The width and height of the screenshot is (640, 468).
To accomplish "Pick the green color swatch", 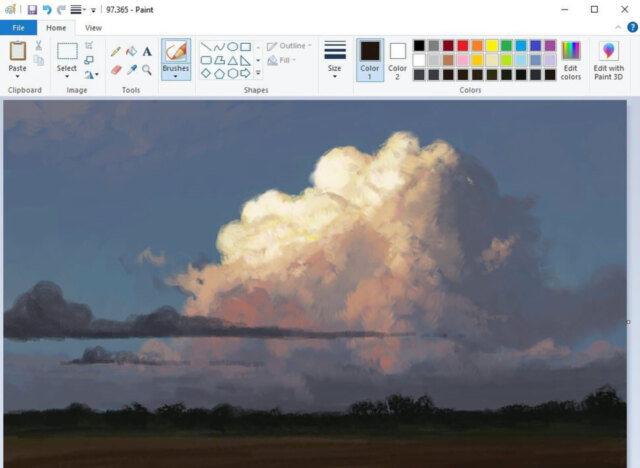I will (x=507, y=45).
